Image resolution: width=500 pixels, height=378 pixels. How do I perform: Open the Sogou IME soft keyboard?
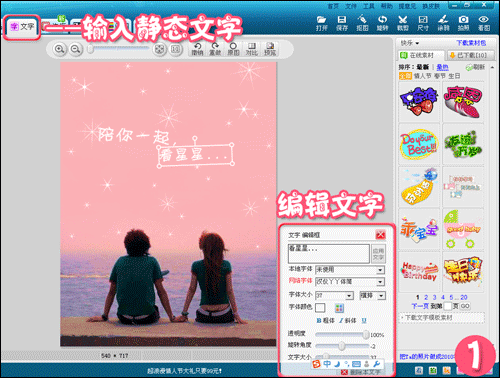[356, 364]
